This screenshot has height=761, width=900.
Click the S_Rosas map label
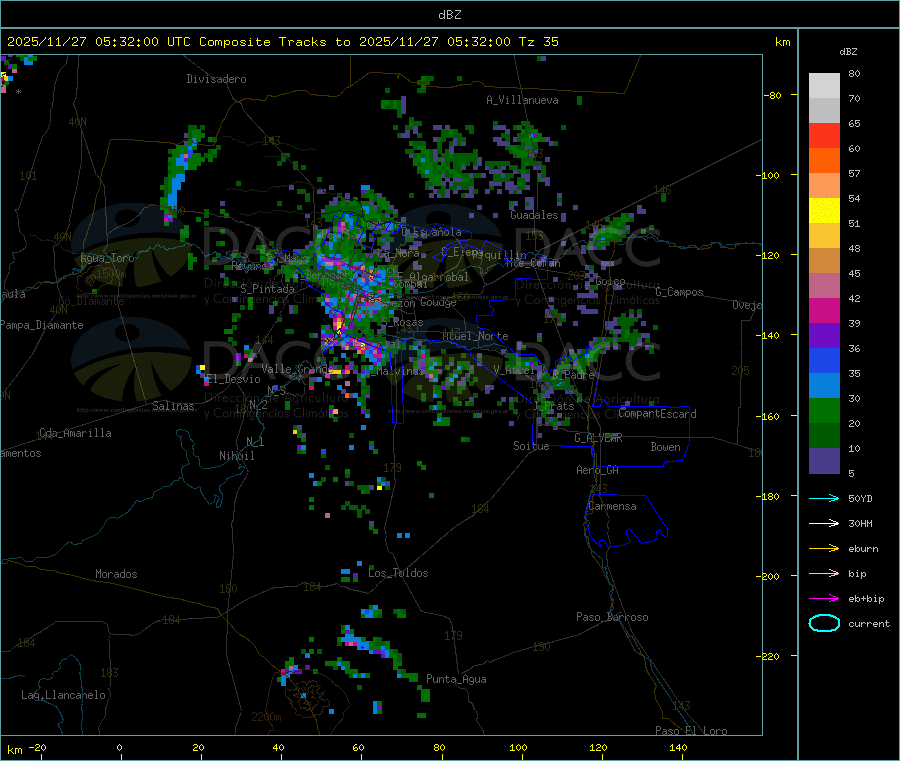(403, 323)
